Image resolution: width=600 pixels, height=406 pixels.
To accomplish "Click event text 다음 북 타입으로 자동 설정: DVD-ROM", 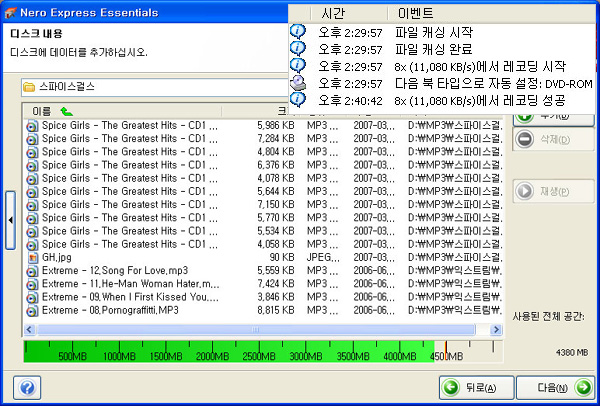I will 494,83.
